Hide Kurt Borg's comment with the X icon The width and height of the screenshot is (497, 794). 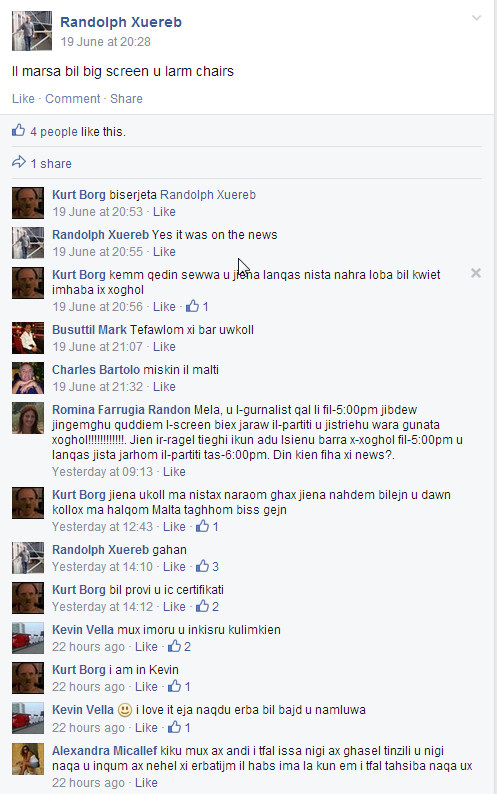click(x=476, y=273)
